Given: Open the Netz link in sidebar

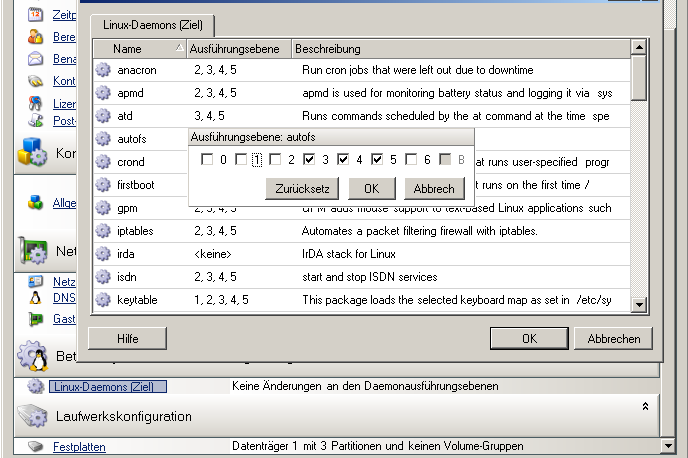Looking at the screenshot, I should coord(64,281).
